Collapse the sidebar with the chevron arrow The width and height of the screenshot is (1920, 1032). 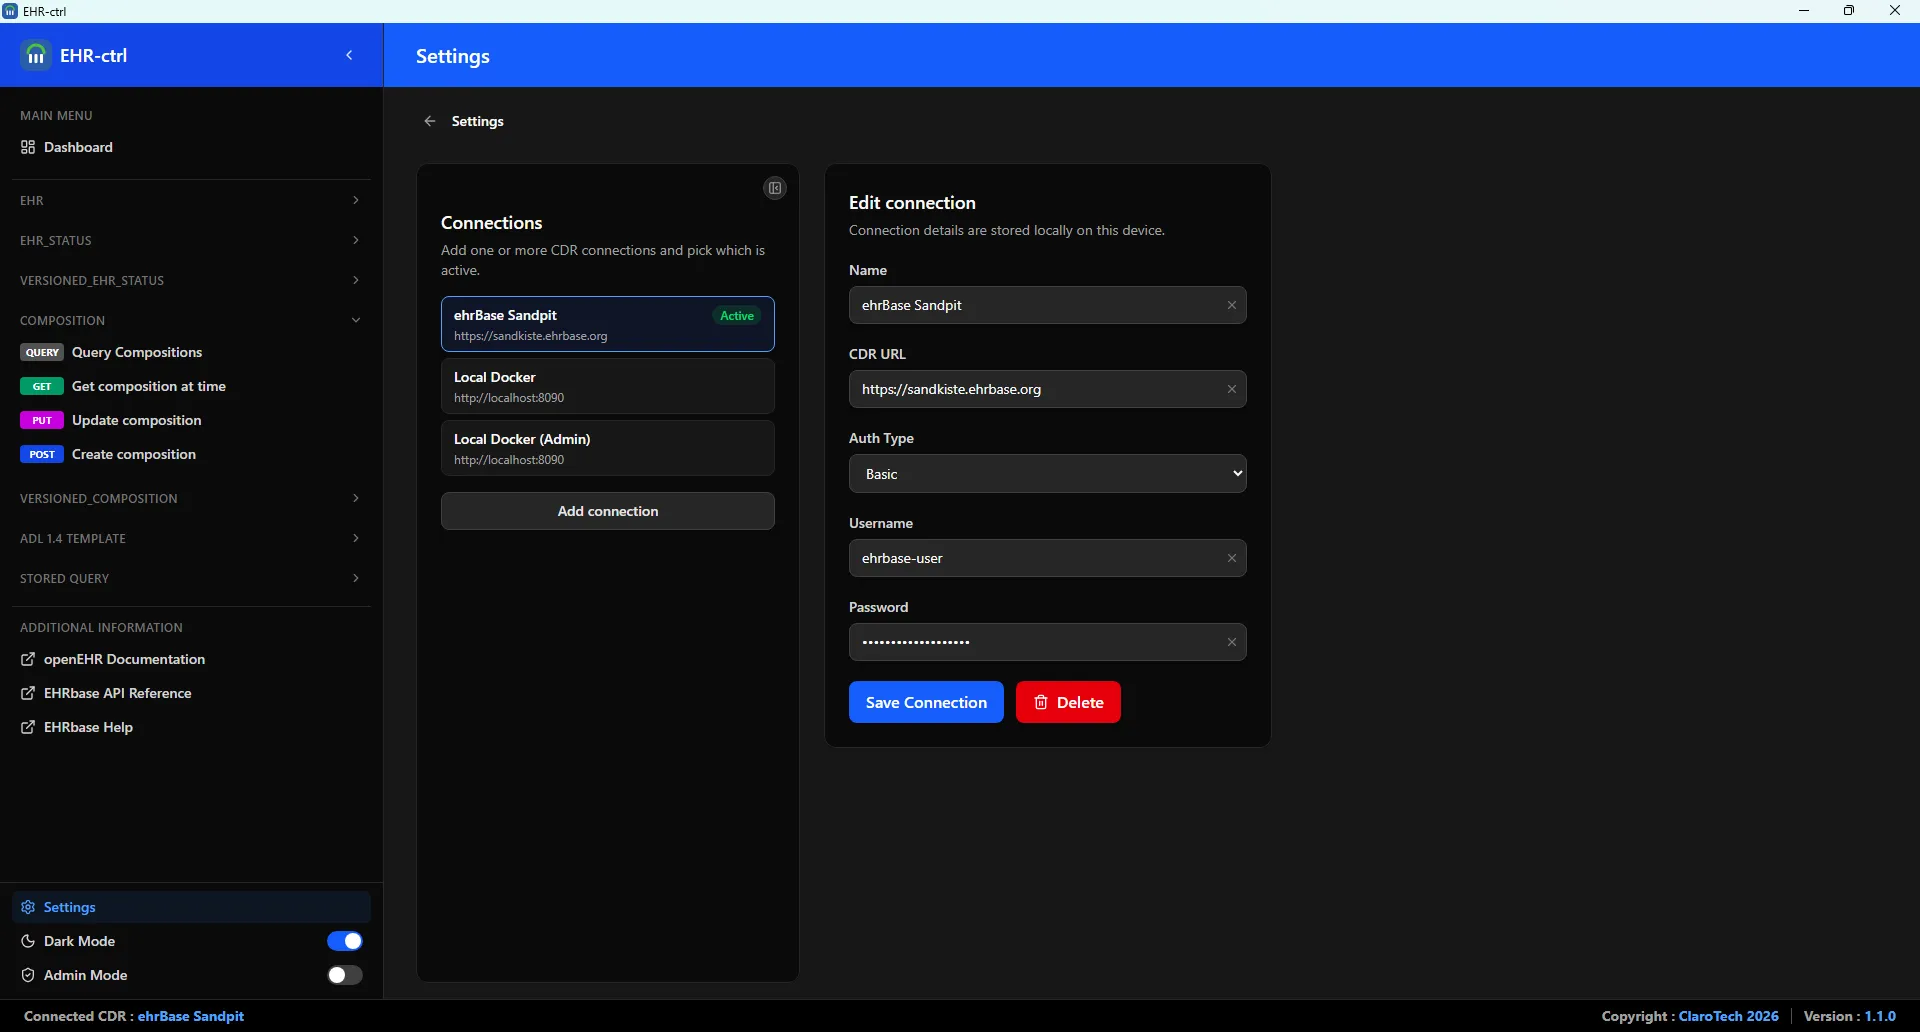tap(349, 55)
